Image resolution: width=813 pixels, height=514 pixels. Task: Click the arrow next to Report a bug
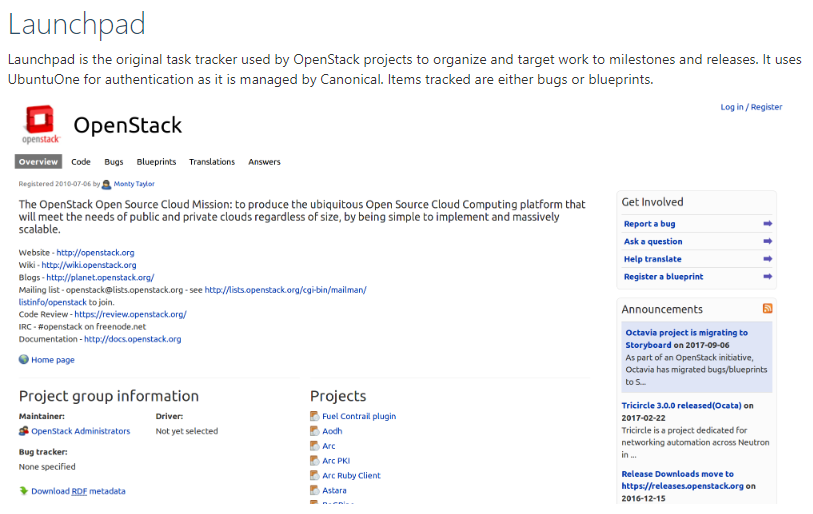[x=767, y=224]
